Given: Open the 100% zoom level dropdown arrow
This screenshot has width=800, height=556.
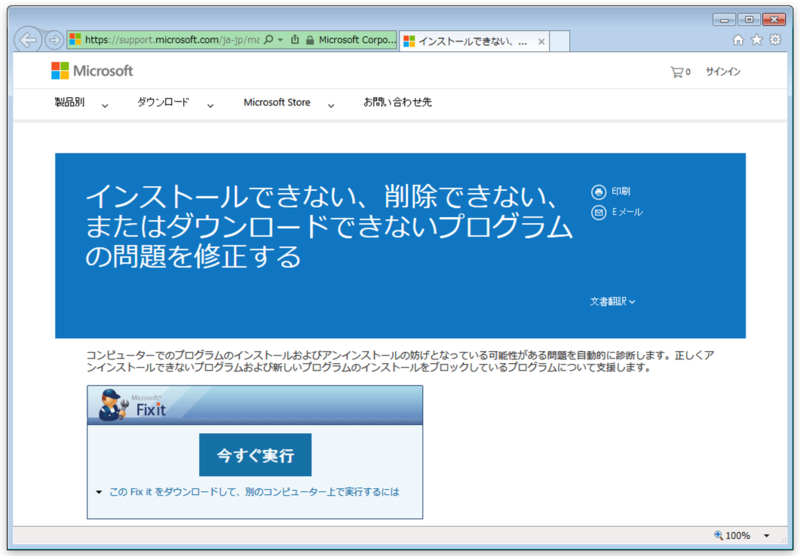Looking at the screenshot, I should (766, 536).
